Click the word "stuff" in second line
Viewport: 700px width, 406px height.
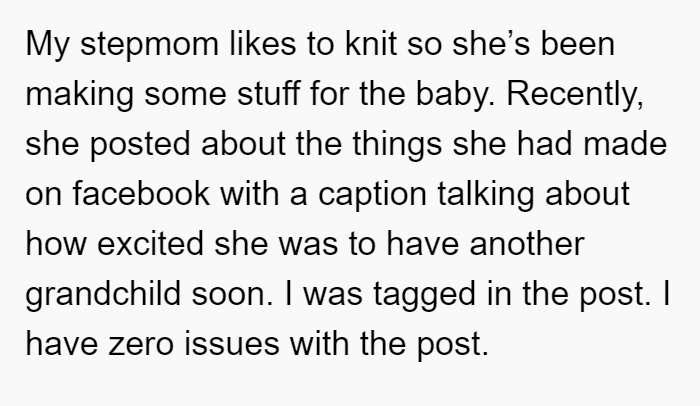(268, 93)
